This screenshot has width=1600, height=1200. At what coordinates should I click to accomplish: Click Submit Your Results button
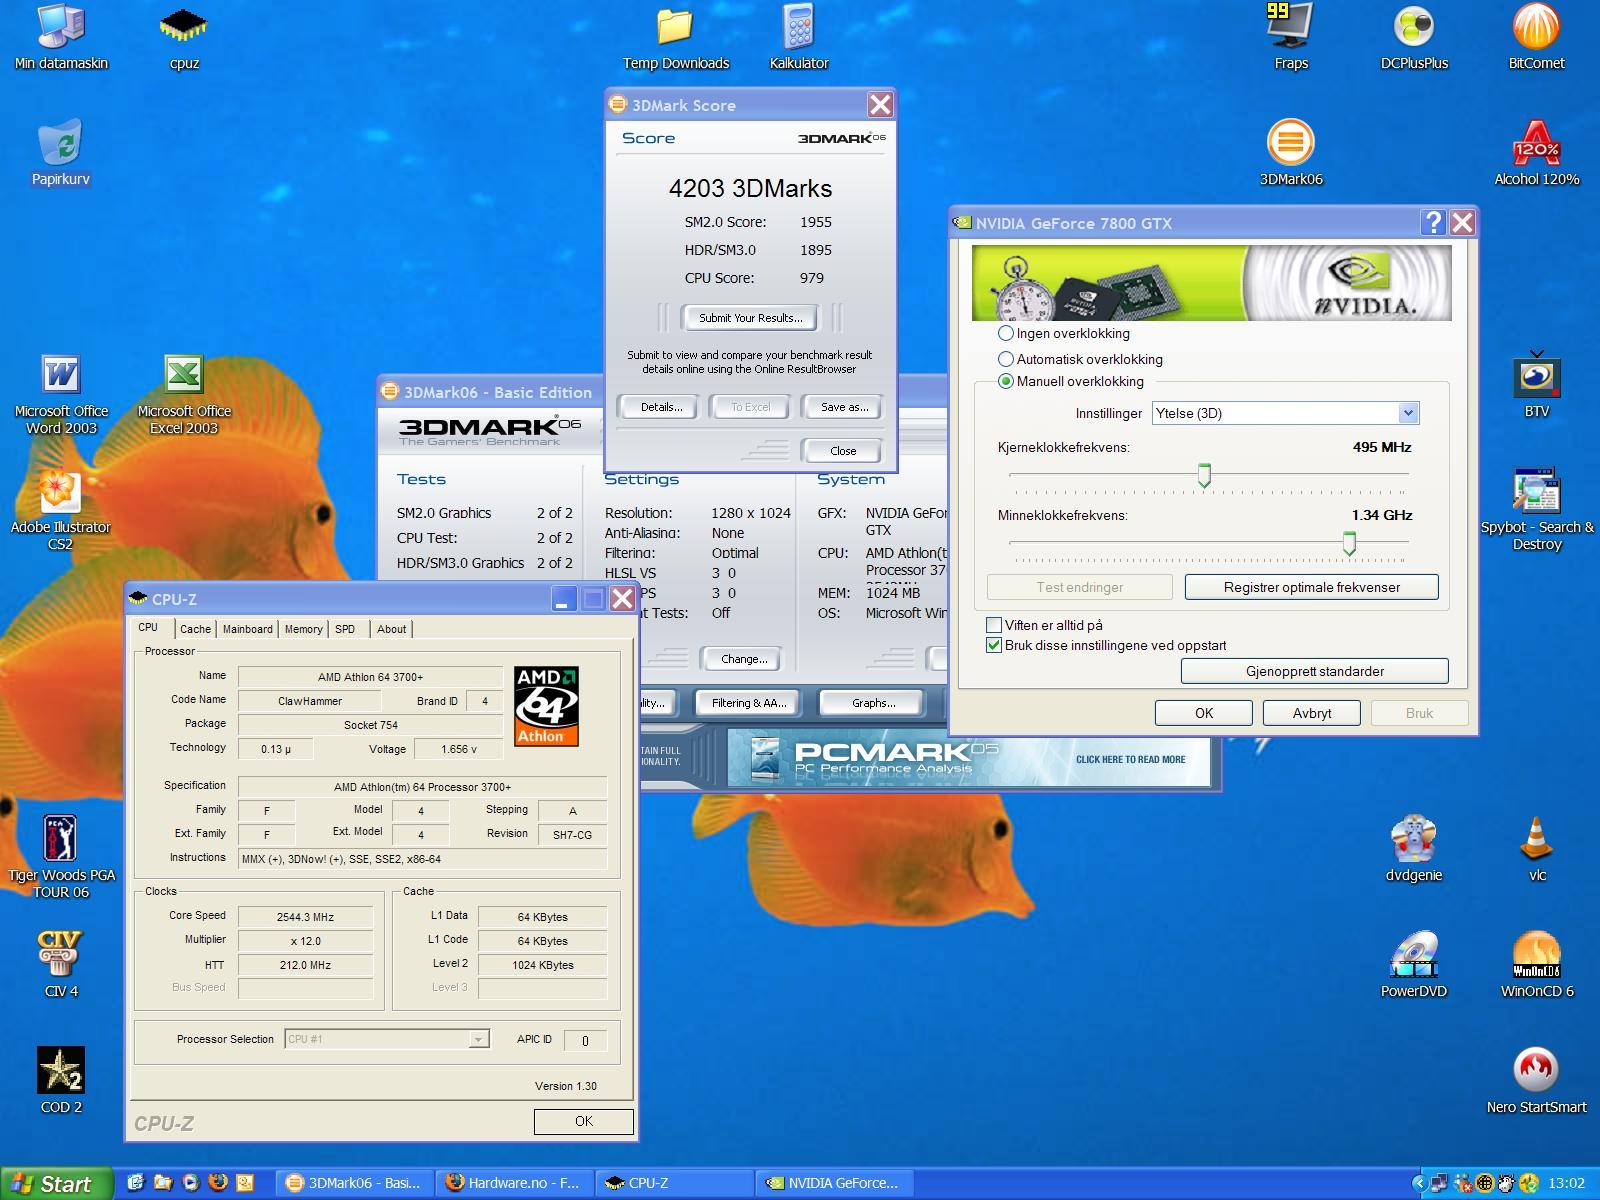tap(750, 318)
